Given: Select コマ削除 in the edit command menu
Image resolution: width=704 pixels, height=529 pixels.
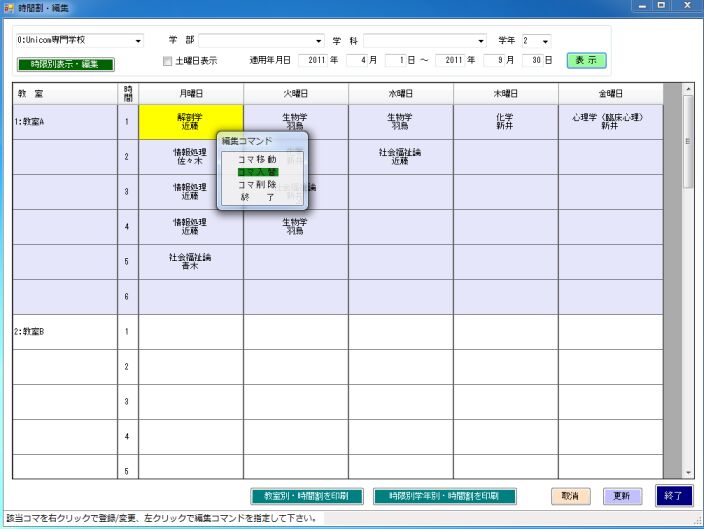Looking at the screenshot, I should 257,185.
